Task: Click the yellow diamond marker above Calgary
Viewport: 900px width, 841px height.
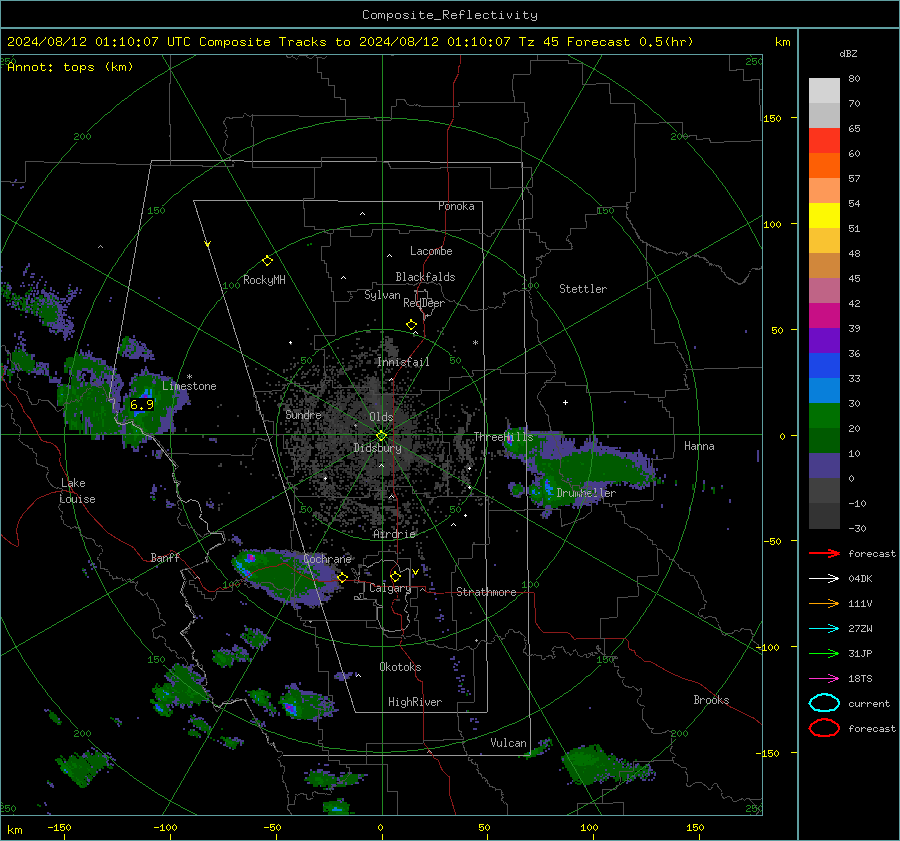Action: point(395,576)
